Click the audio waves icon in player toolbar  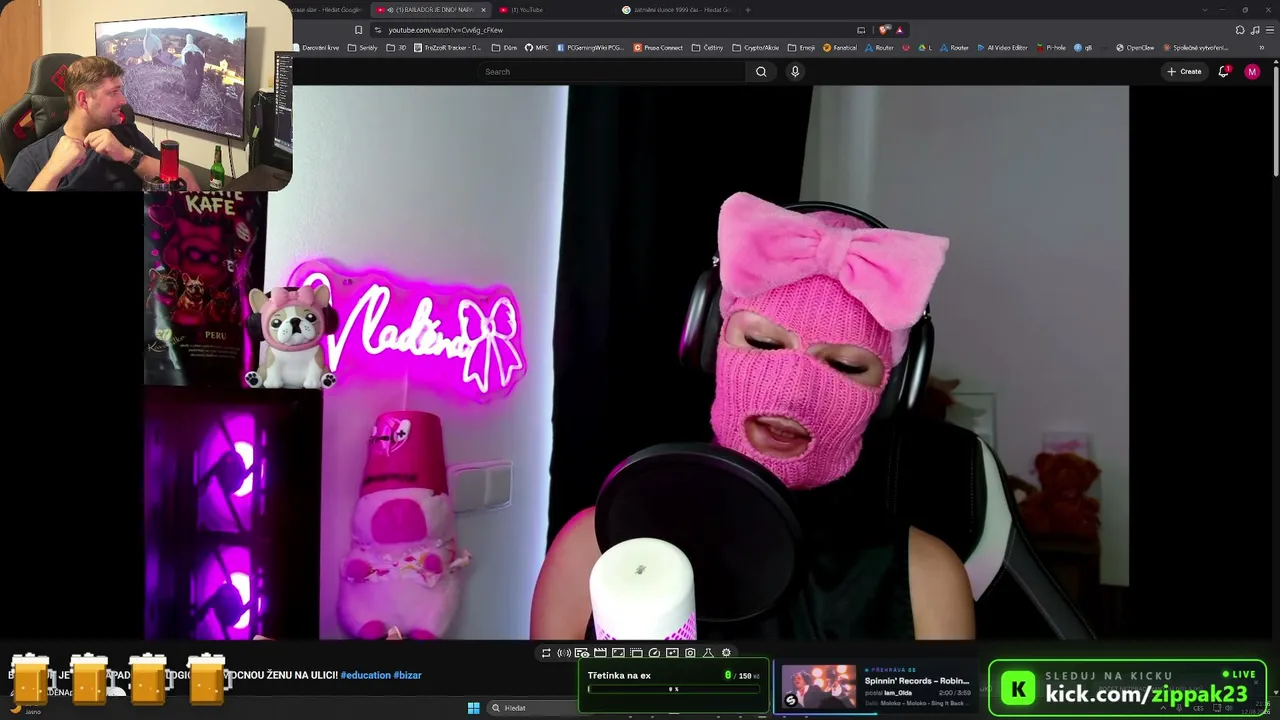pyautogui.click(x=564, y=653)
